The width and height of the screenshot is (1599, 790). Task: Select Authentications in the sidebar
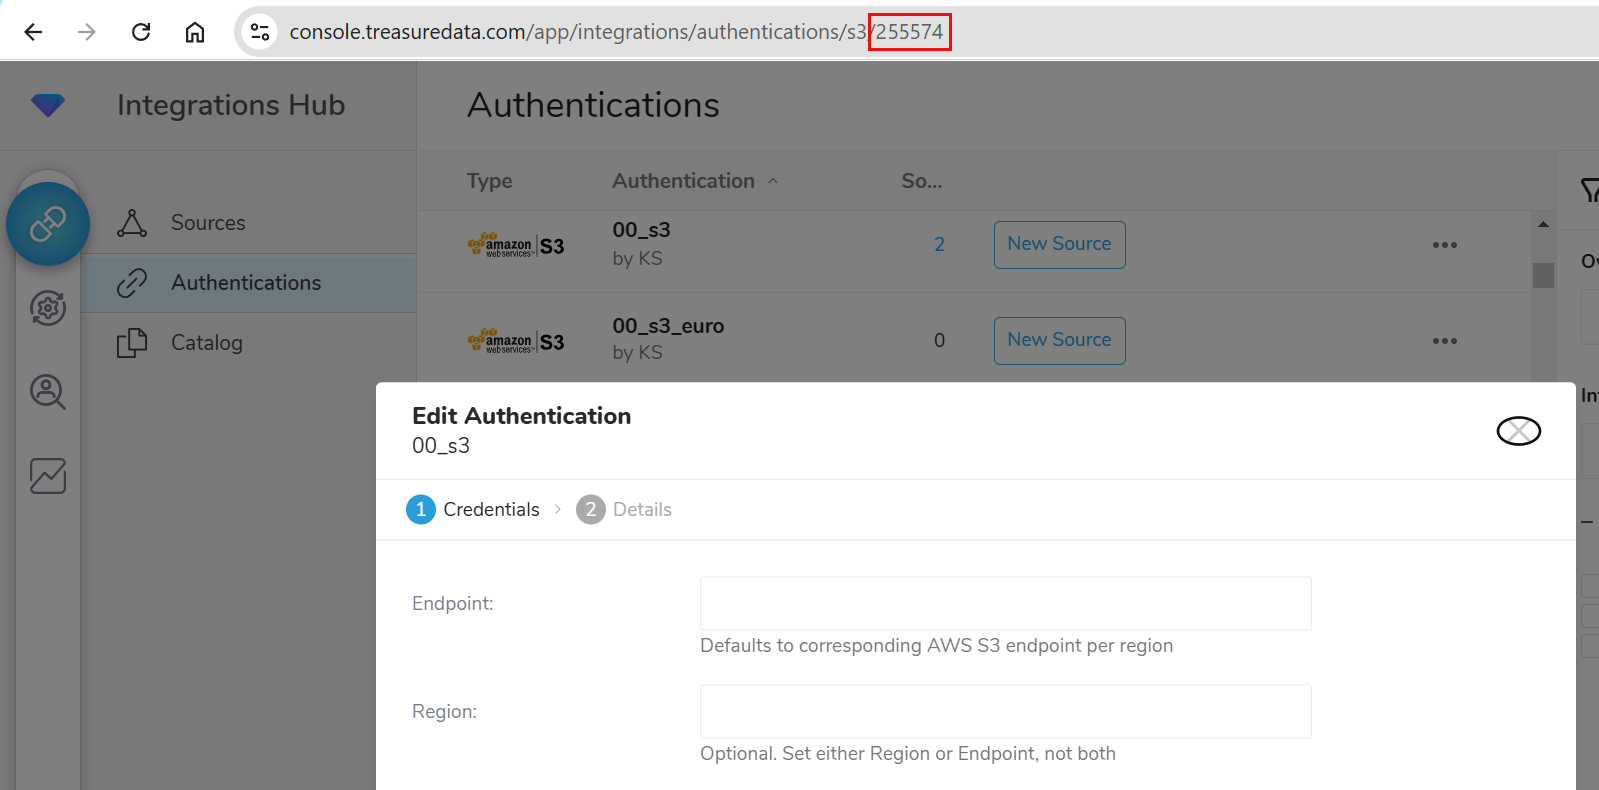[246, 283]
